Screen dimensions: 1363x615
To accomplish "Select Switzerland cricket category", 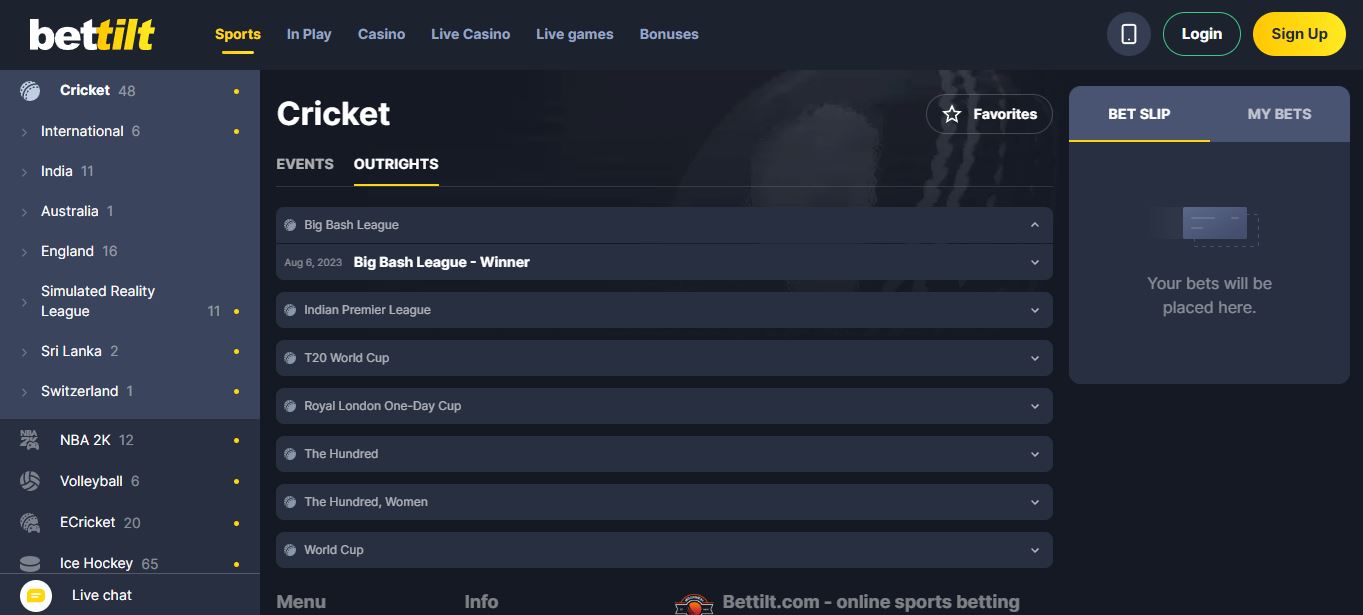I will pos(130,391).
